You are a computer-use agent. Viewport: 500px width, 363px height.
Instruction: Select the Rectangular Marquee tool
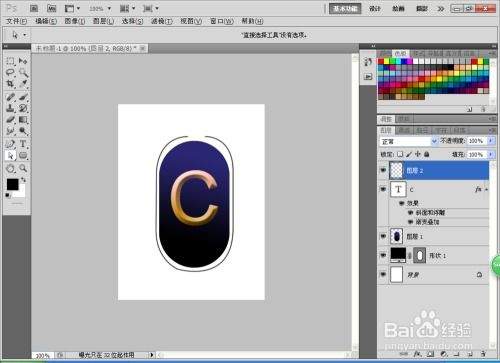click(x=10, y=61)
